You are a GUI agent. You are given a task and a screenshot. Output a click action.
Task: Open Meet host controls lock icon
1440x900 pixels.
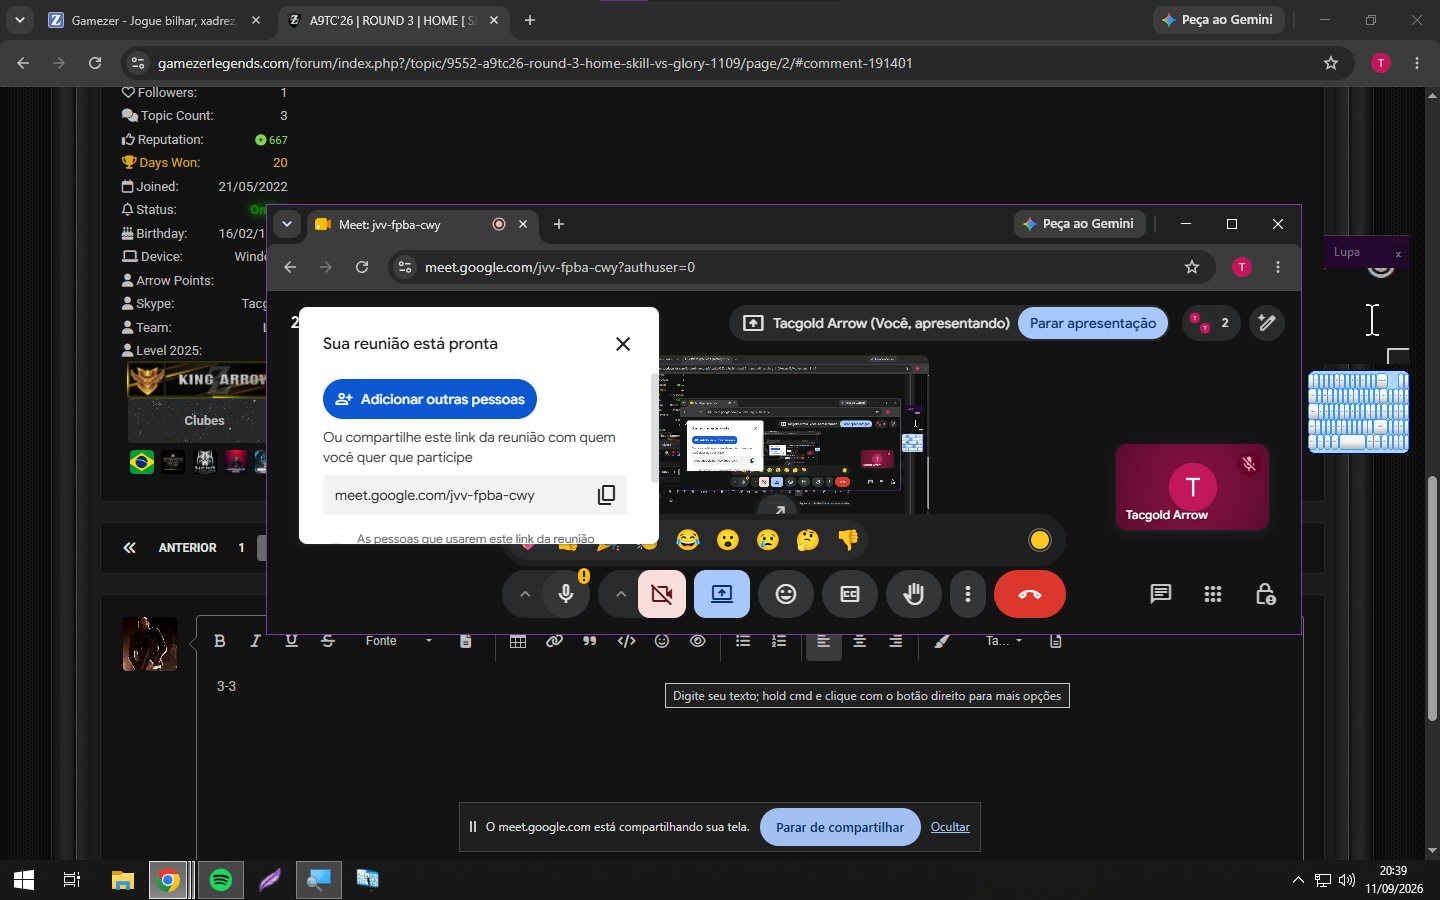(1265, 594)
